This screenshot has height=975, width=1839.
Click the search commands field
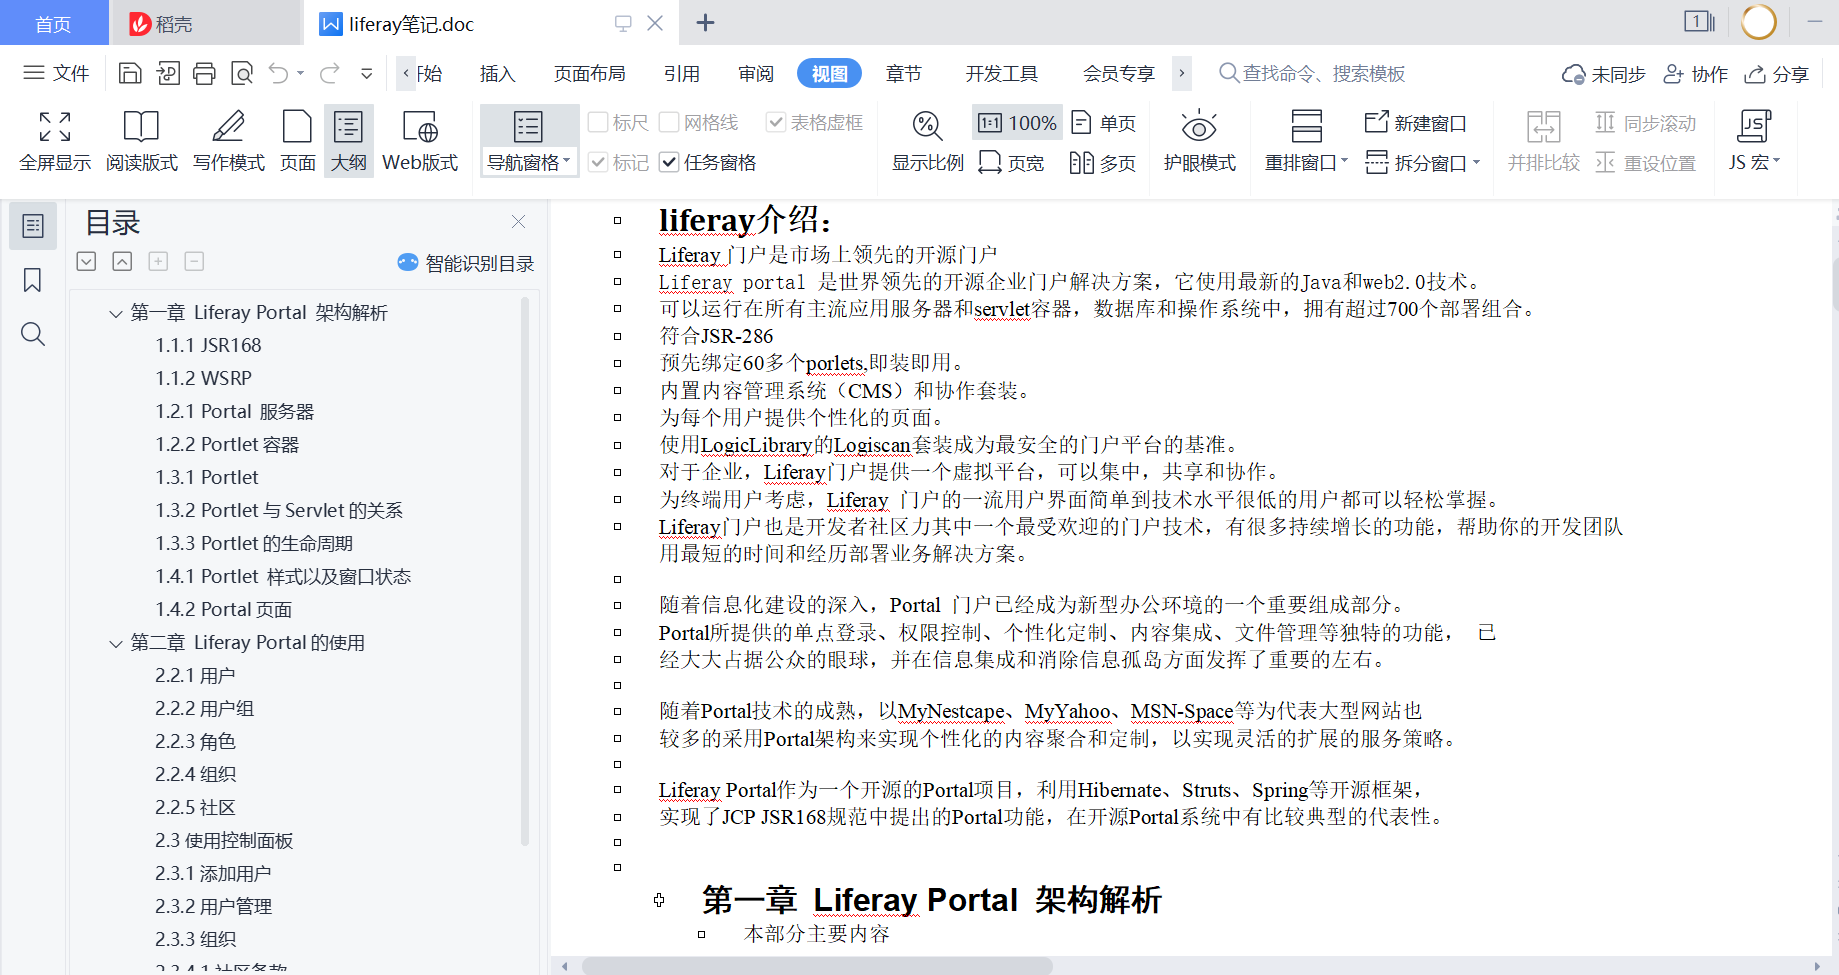1312,73
